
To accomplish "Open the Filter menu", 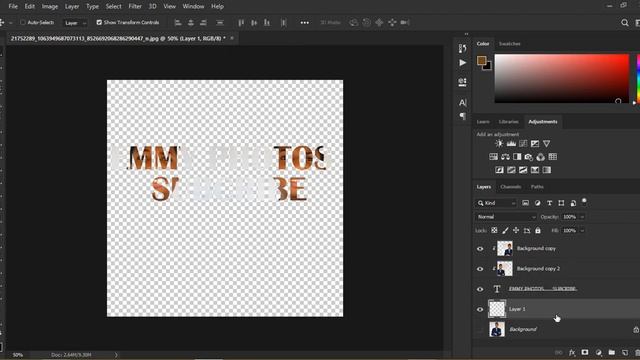I will click(x=135, y=7).
